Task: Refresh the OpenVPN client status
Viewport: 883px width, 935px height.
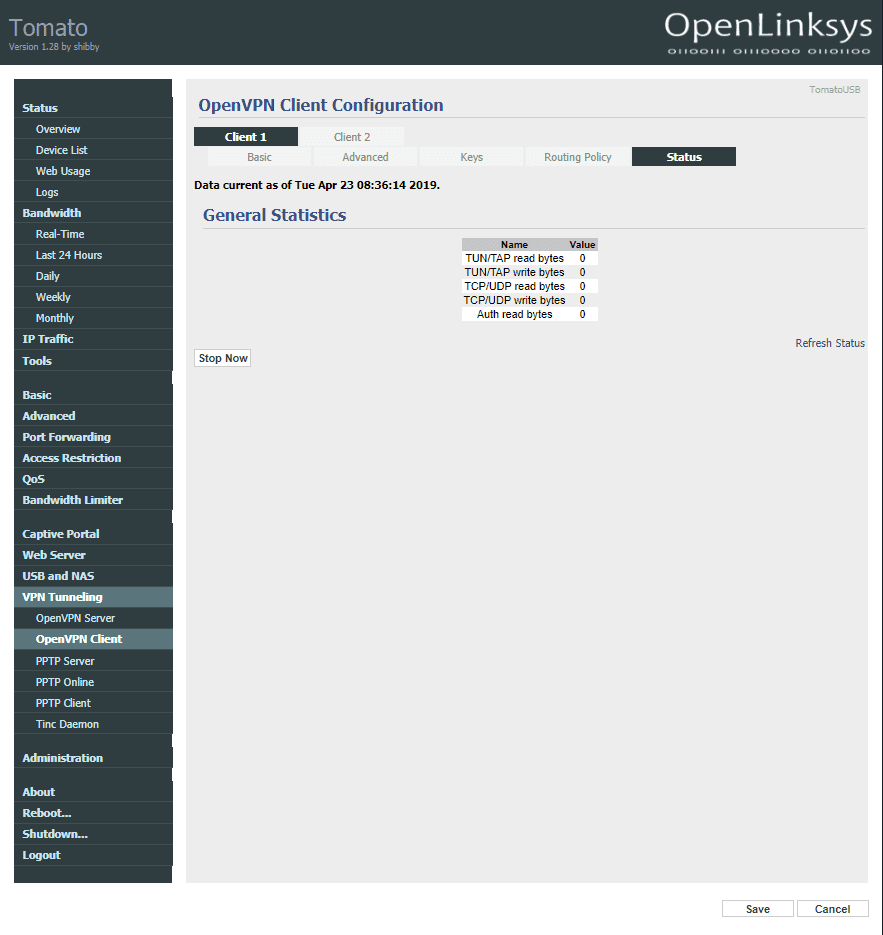Action: click(x=829, y=342)
